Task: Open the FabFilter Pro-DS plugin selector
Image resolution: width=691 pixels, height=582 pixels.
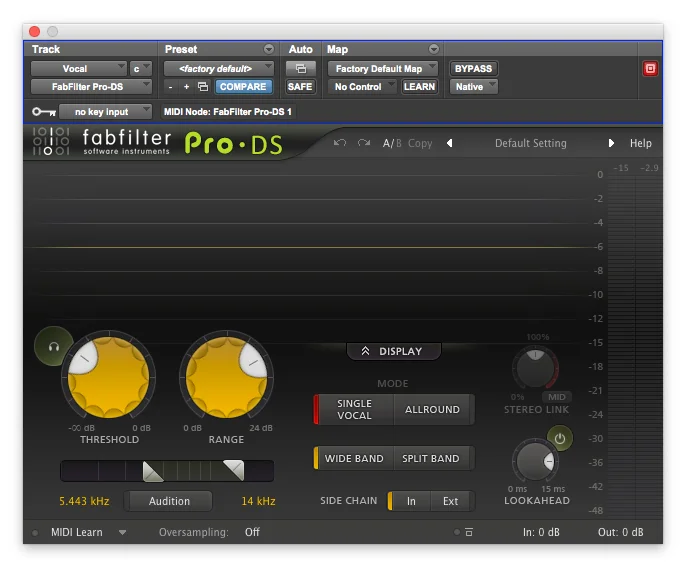Action: [91, 87]
